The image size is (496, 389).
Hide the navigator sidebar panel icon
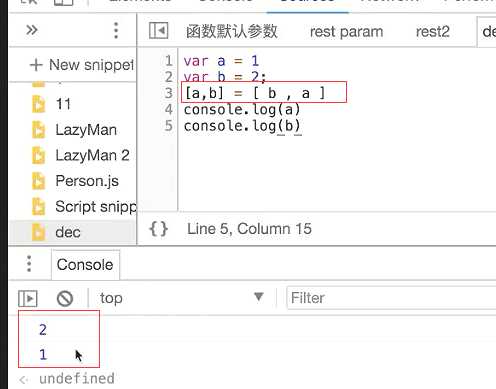(158, 31)
